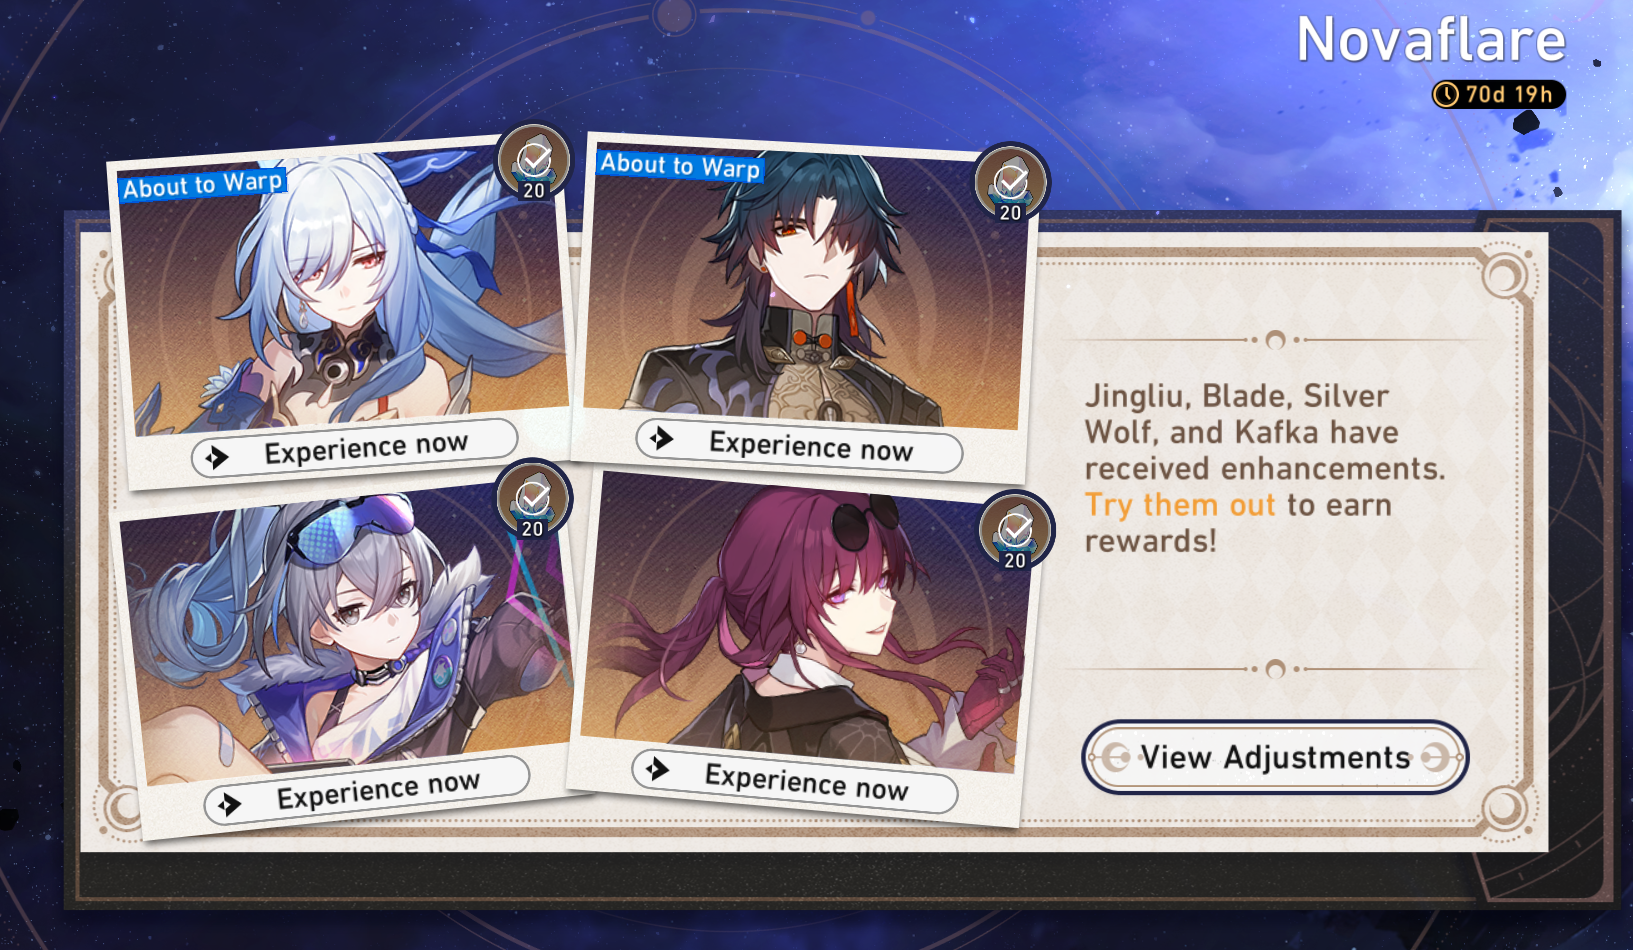Click Blade's claimed reward badge icon
Screen dimensions: 1633x950
[x=1011, y=183]
